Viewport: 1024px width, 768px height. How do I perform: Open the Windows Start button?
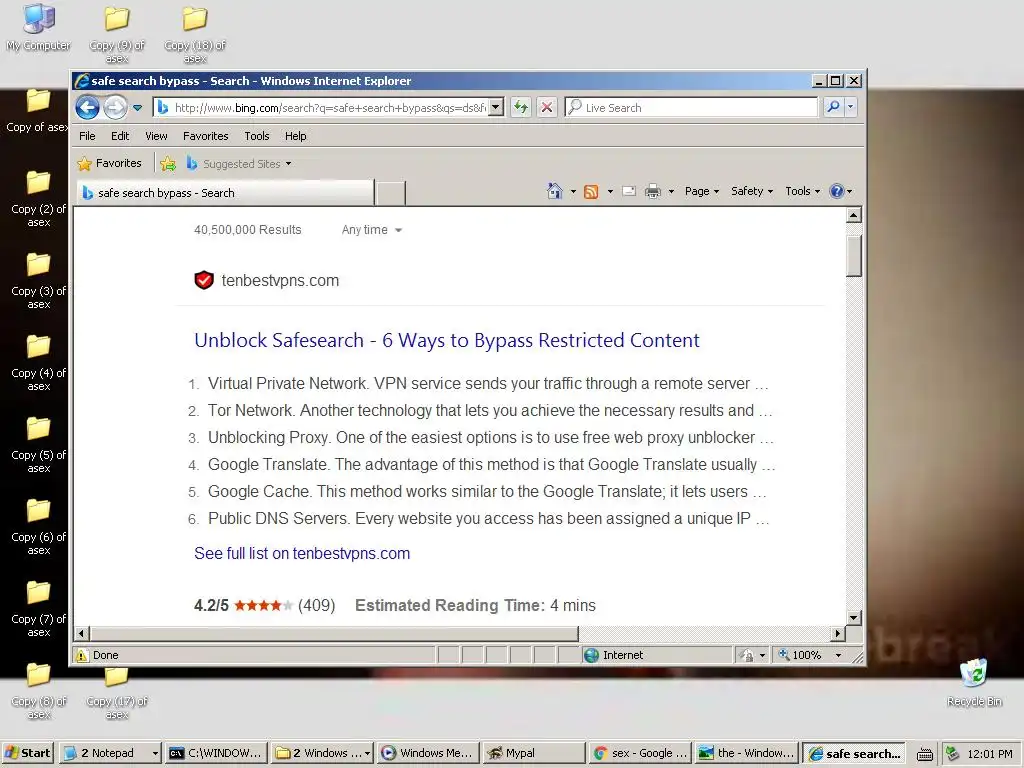pos(27,753)
